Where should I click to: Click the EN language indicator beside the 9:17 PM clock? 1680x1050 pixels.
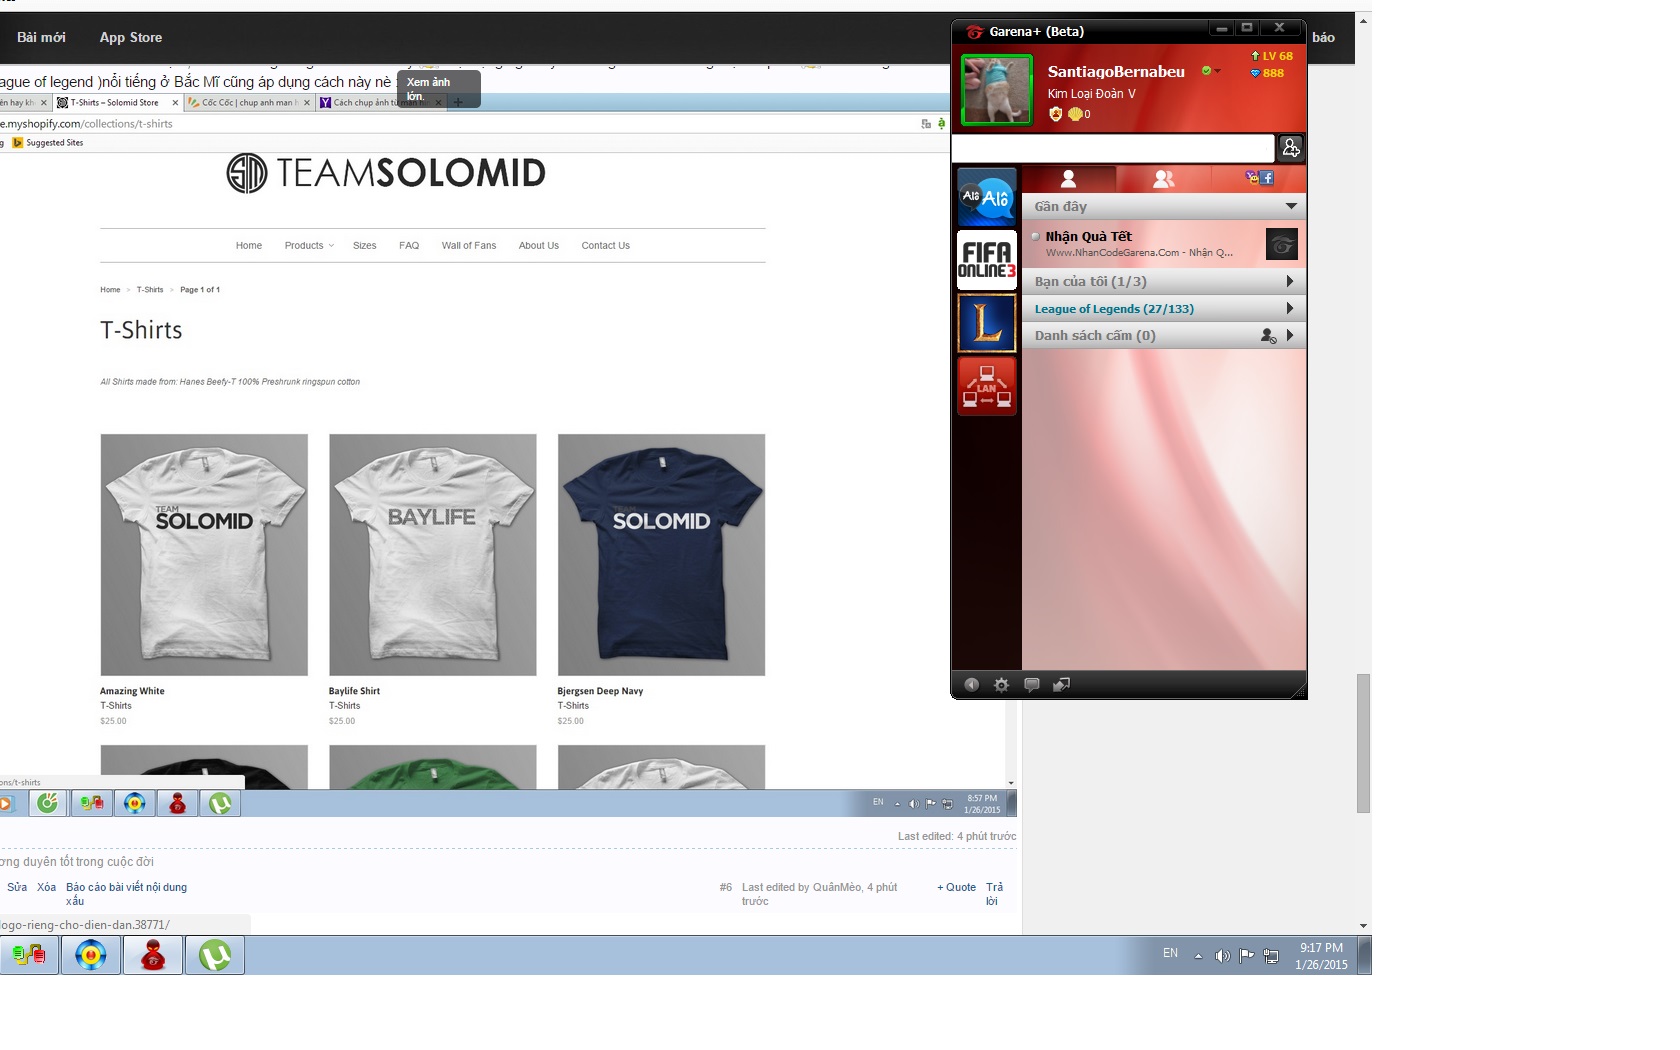point(1170,954)
